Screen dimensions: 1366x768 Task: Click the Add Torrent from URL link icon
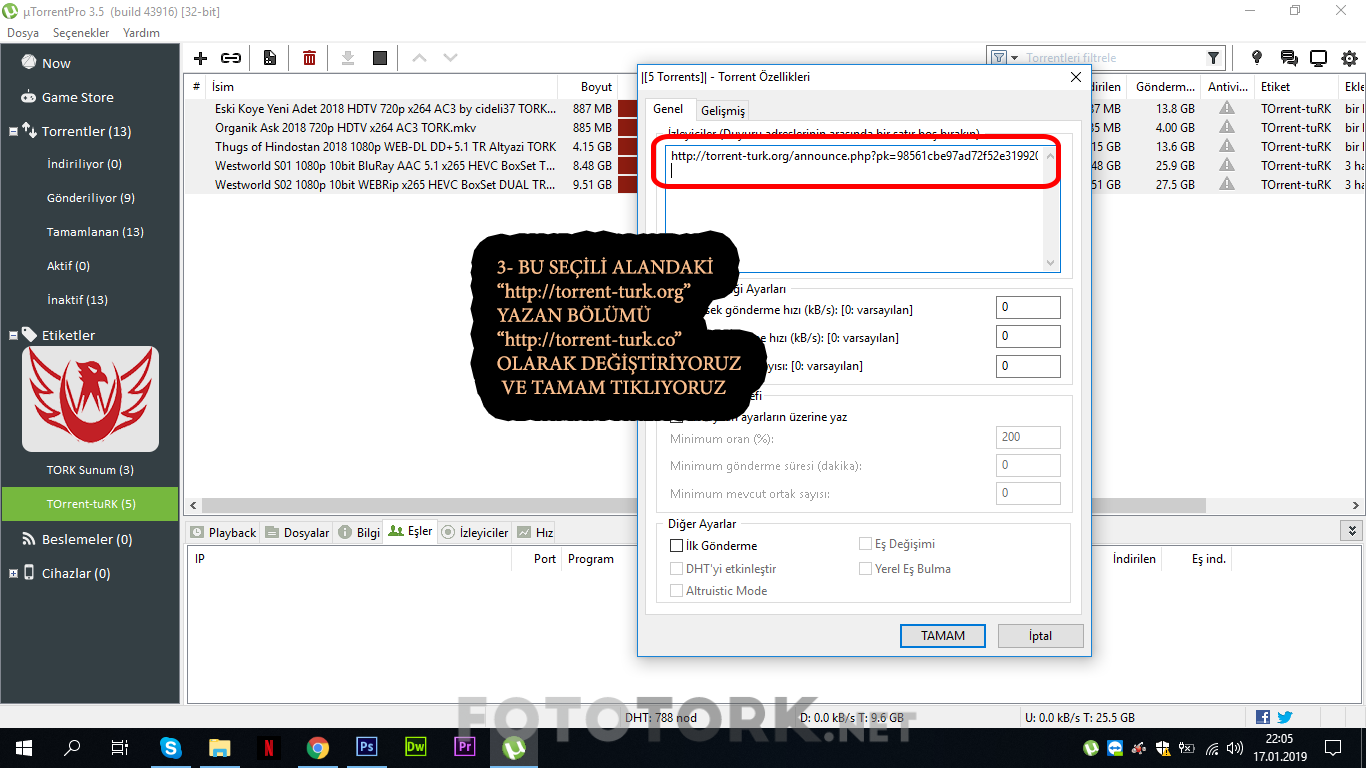tap(231, 58)
